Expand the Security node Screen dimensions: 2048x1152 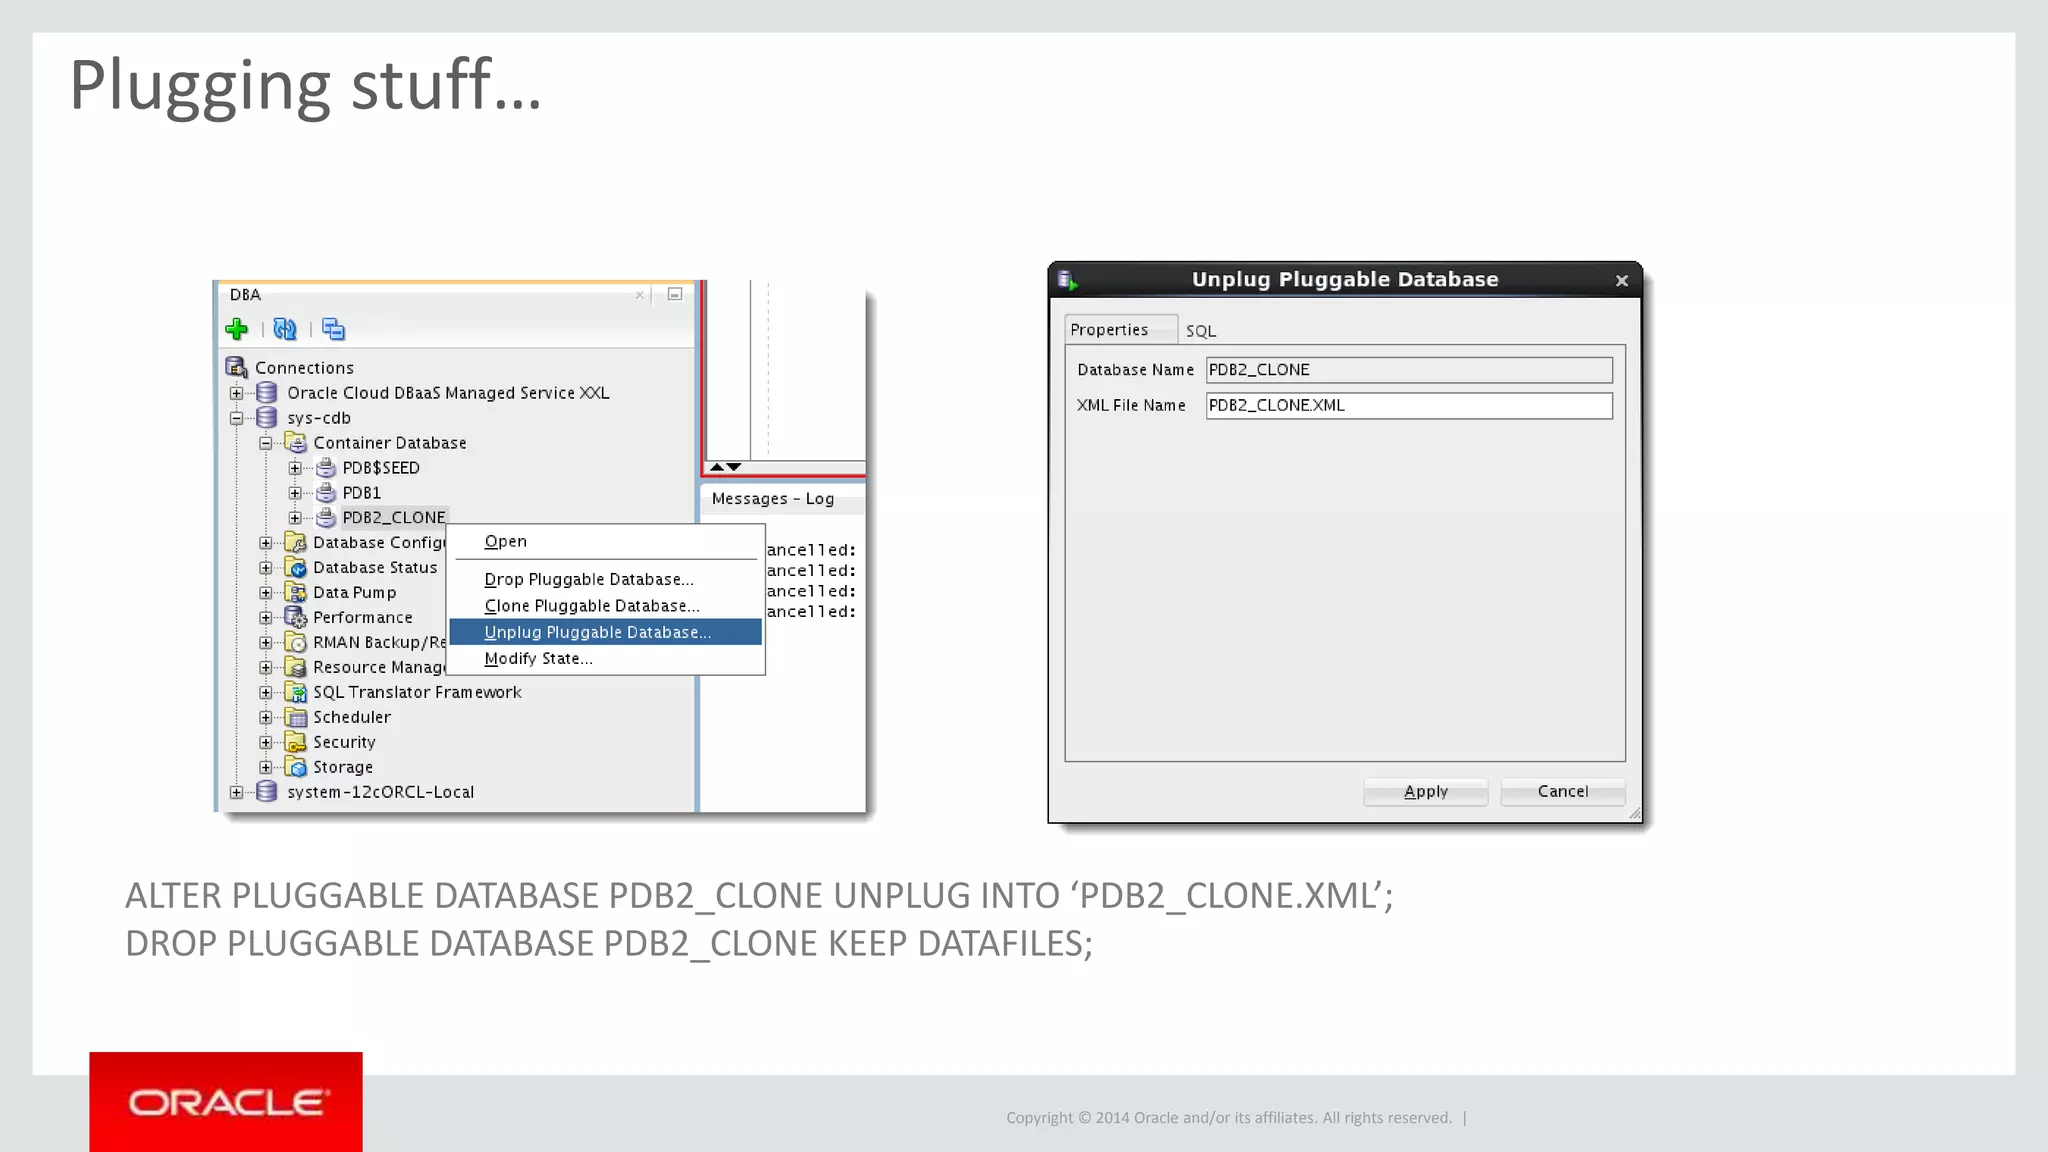click(x=266, y=742)
